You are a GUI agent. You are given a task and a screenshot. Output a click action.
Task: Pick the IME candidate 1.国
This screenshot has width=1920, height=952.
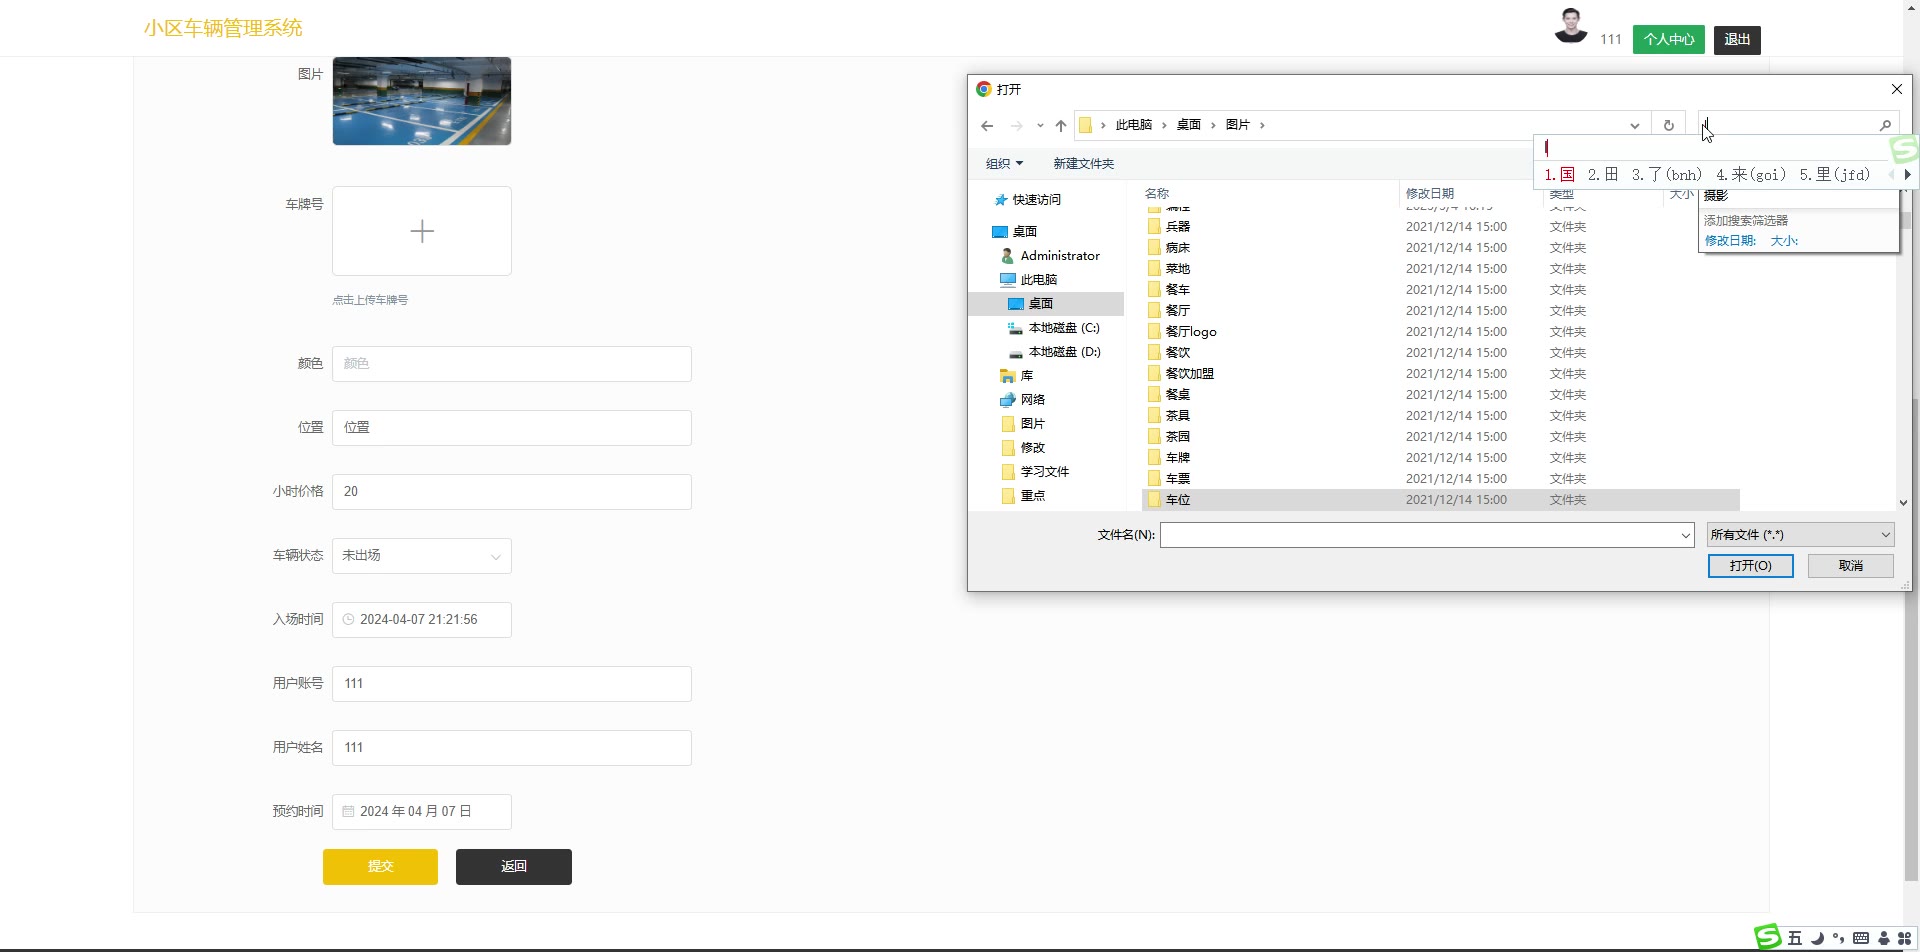click(x=1560, y=175)
